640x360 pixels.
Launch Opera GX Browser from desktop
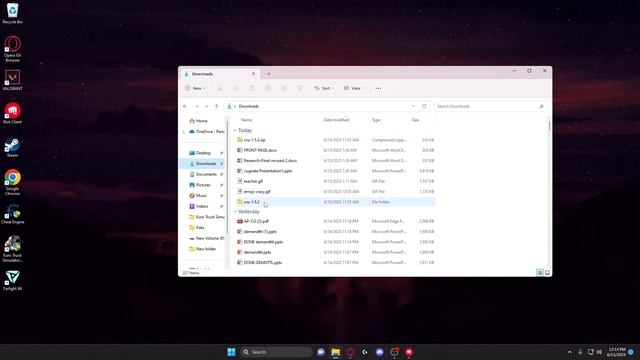click(12, 49)
